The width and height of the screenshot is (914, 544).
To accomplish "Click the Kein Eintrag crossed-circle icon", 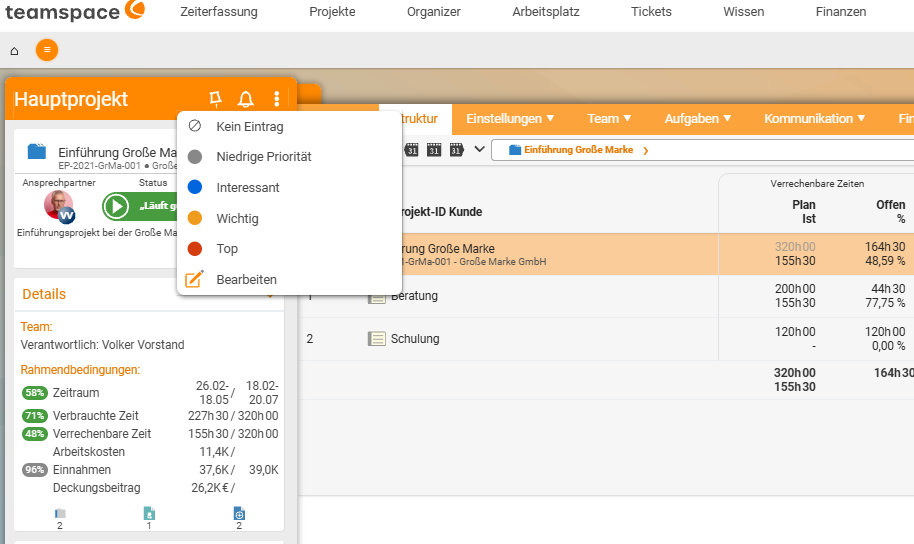I will [195, 126].
